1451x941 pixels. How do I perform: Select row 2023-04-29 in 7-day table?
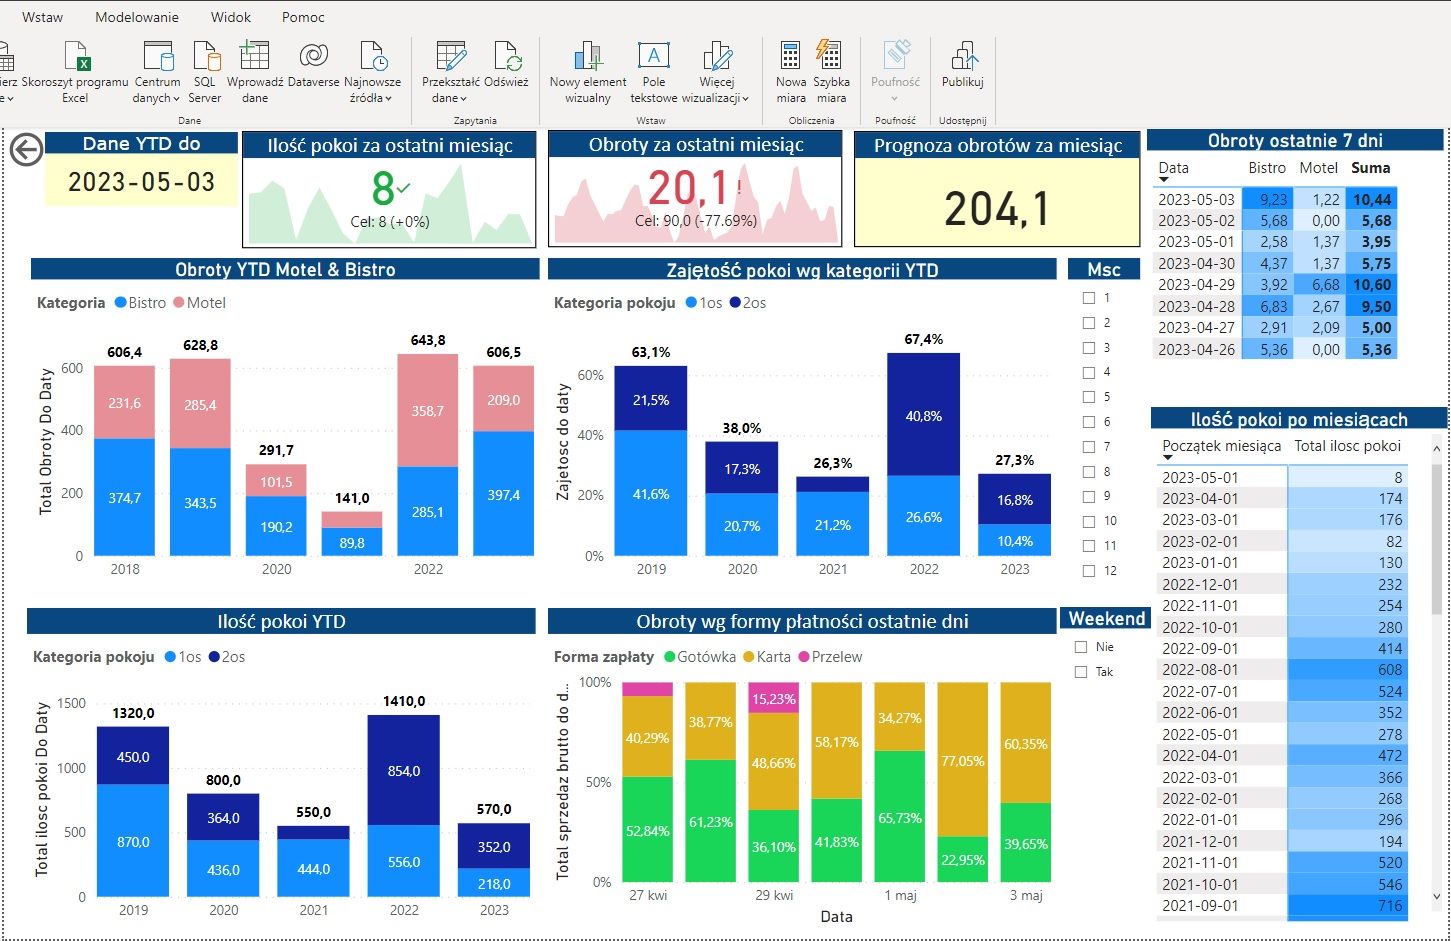coord(1276,285)
